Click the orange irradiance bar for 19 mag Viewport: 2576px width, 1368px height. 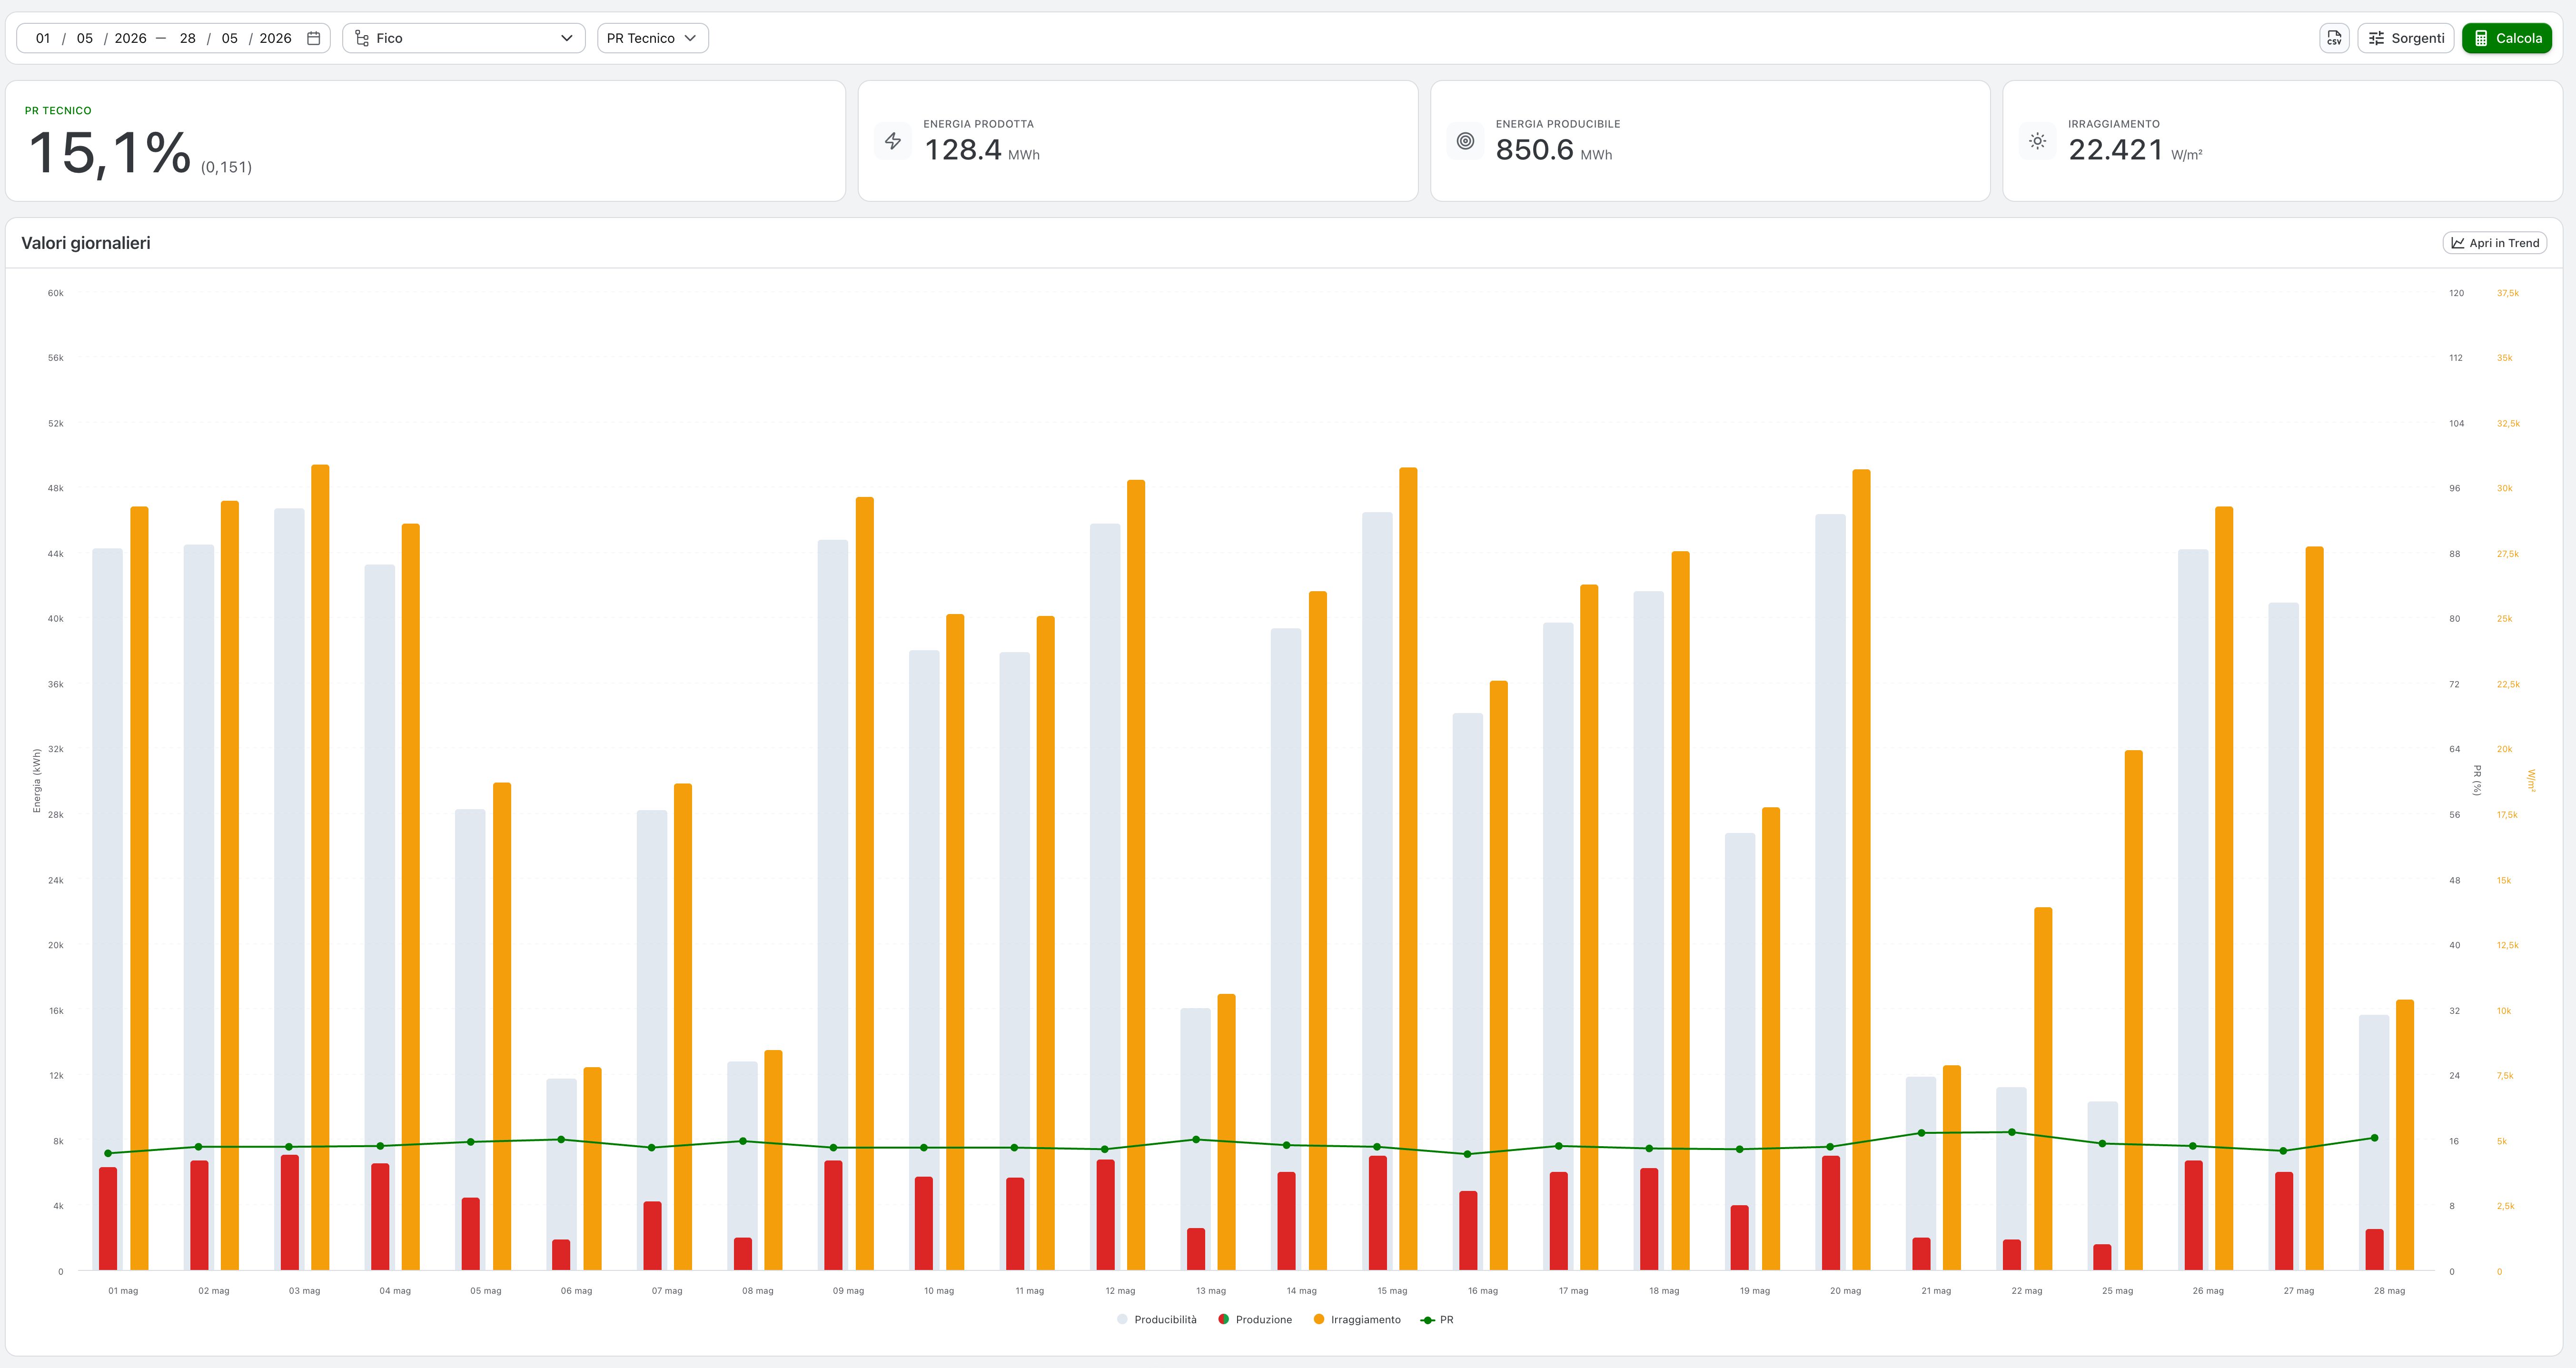tap(1770, 1038)
